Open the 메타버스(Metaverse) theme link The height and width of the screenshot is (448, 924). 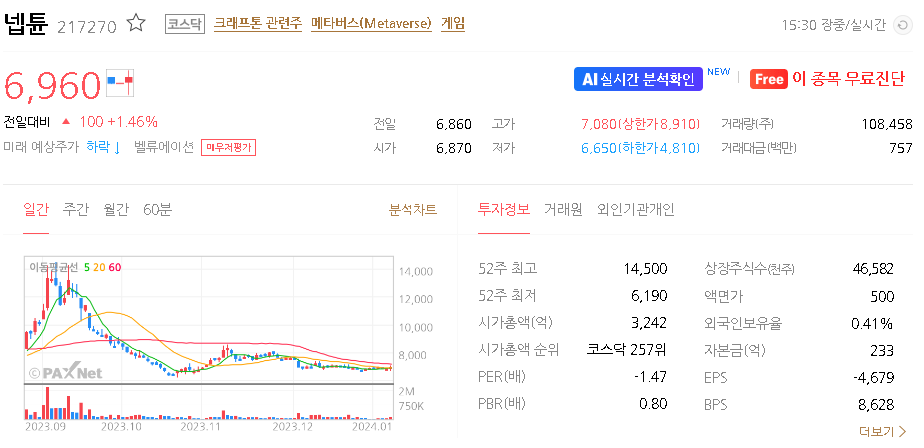coord(371,24)
